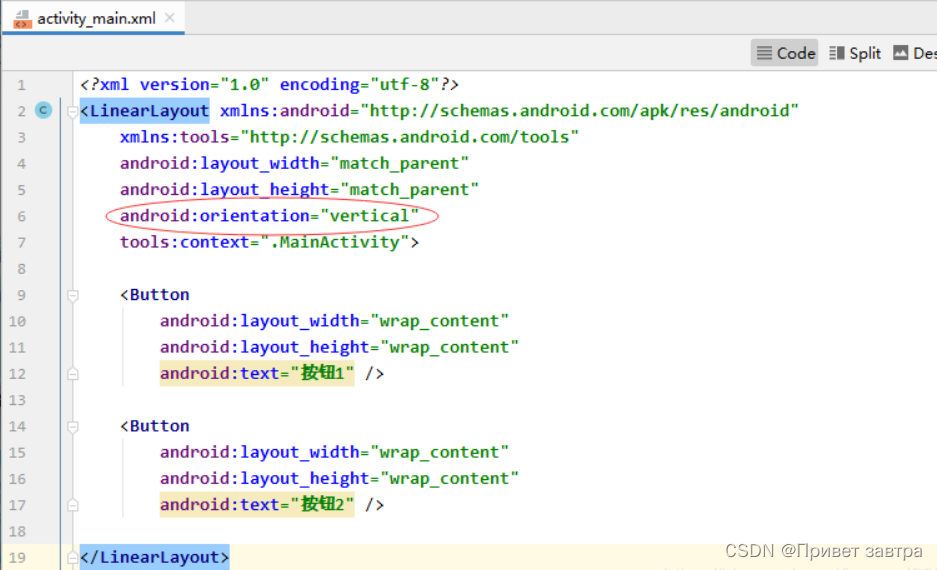Click line number 8 in the gutter
Image resolution: width=937 pixels, height=570 pixels.
click(22, 269)
